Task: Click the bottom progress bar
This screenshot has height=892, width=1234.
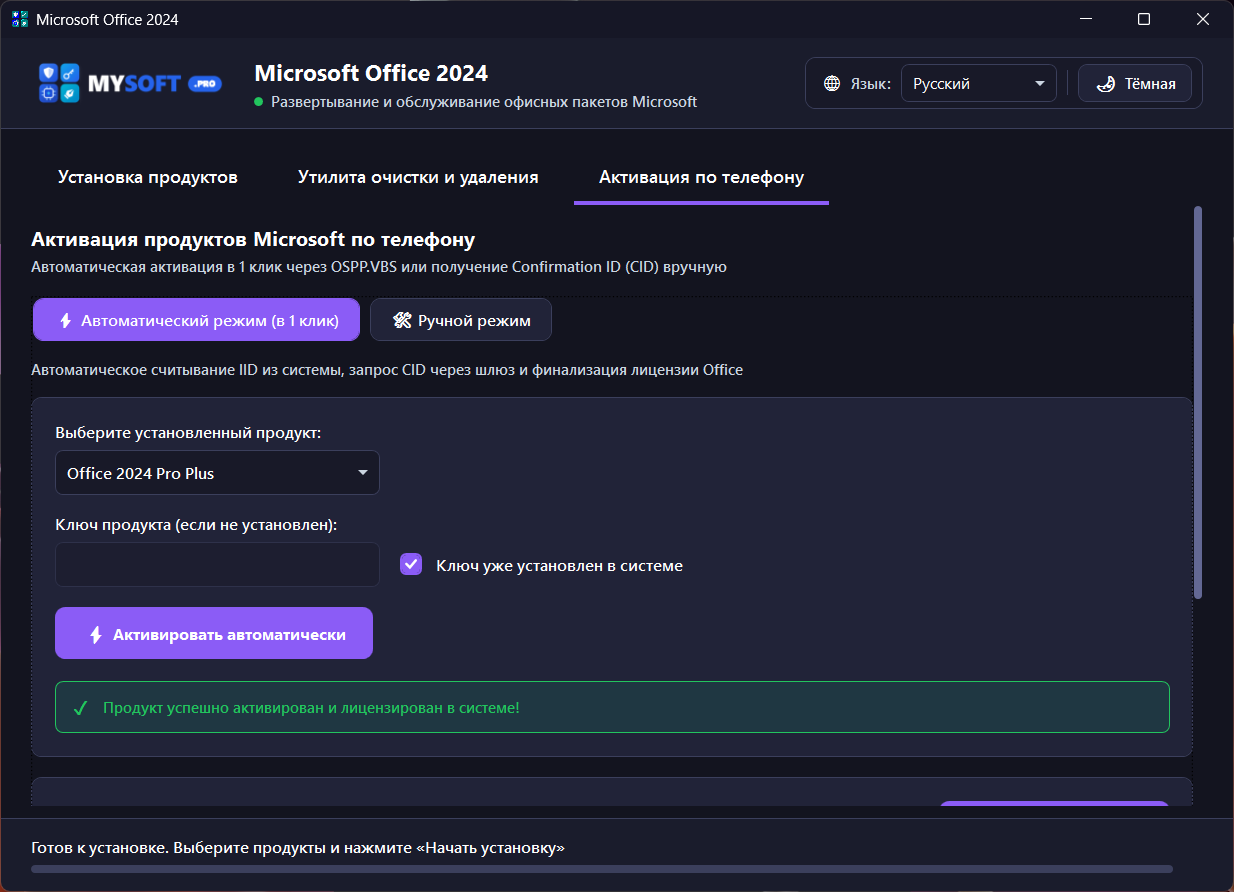Action: [x=602, y=869]
